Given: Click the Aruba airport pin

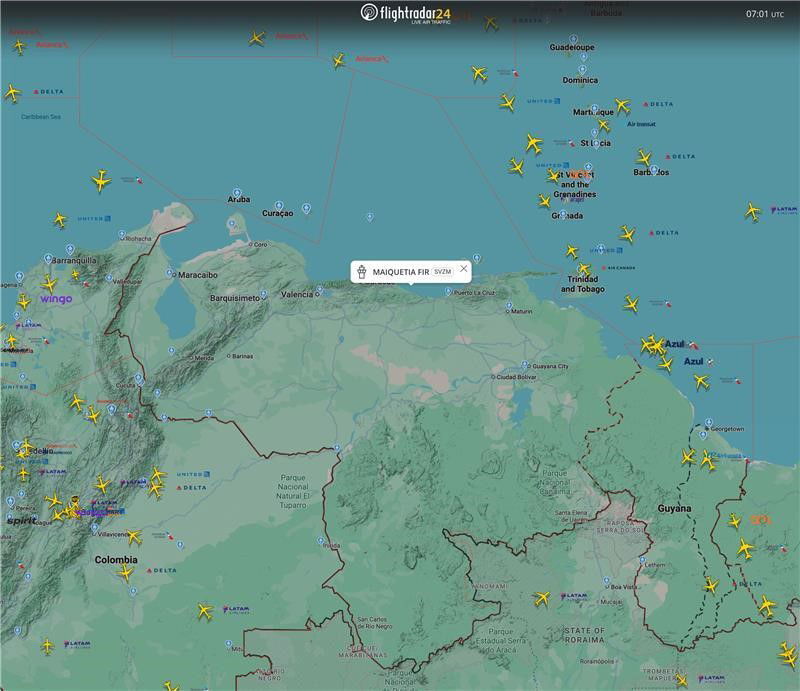Looking at the screenshot, I should pos(235,190).
